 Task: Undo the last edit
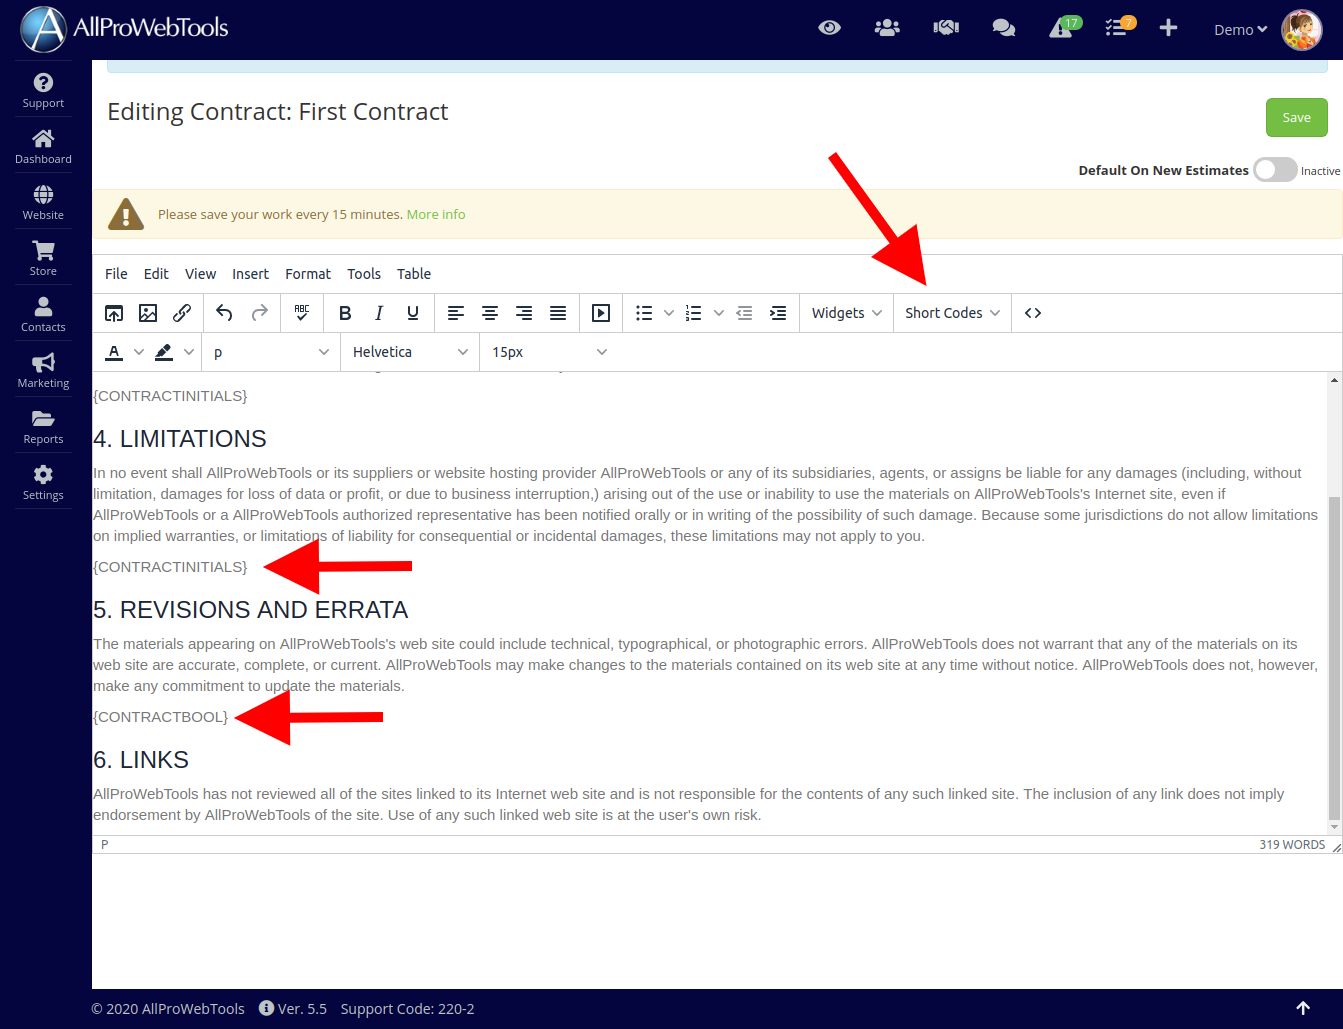point(224,313)
